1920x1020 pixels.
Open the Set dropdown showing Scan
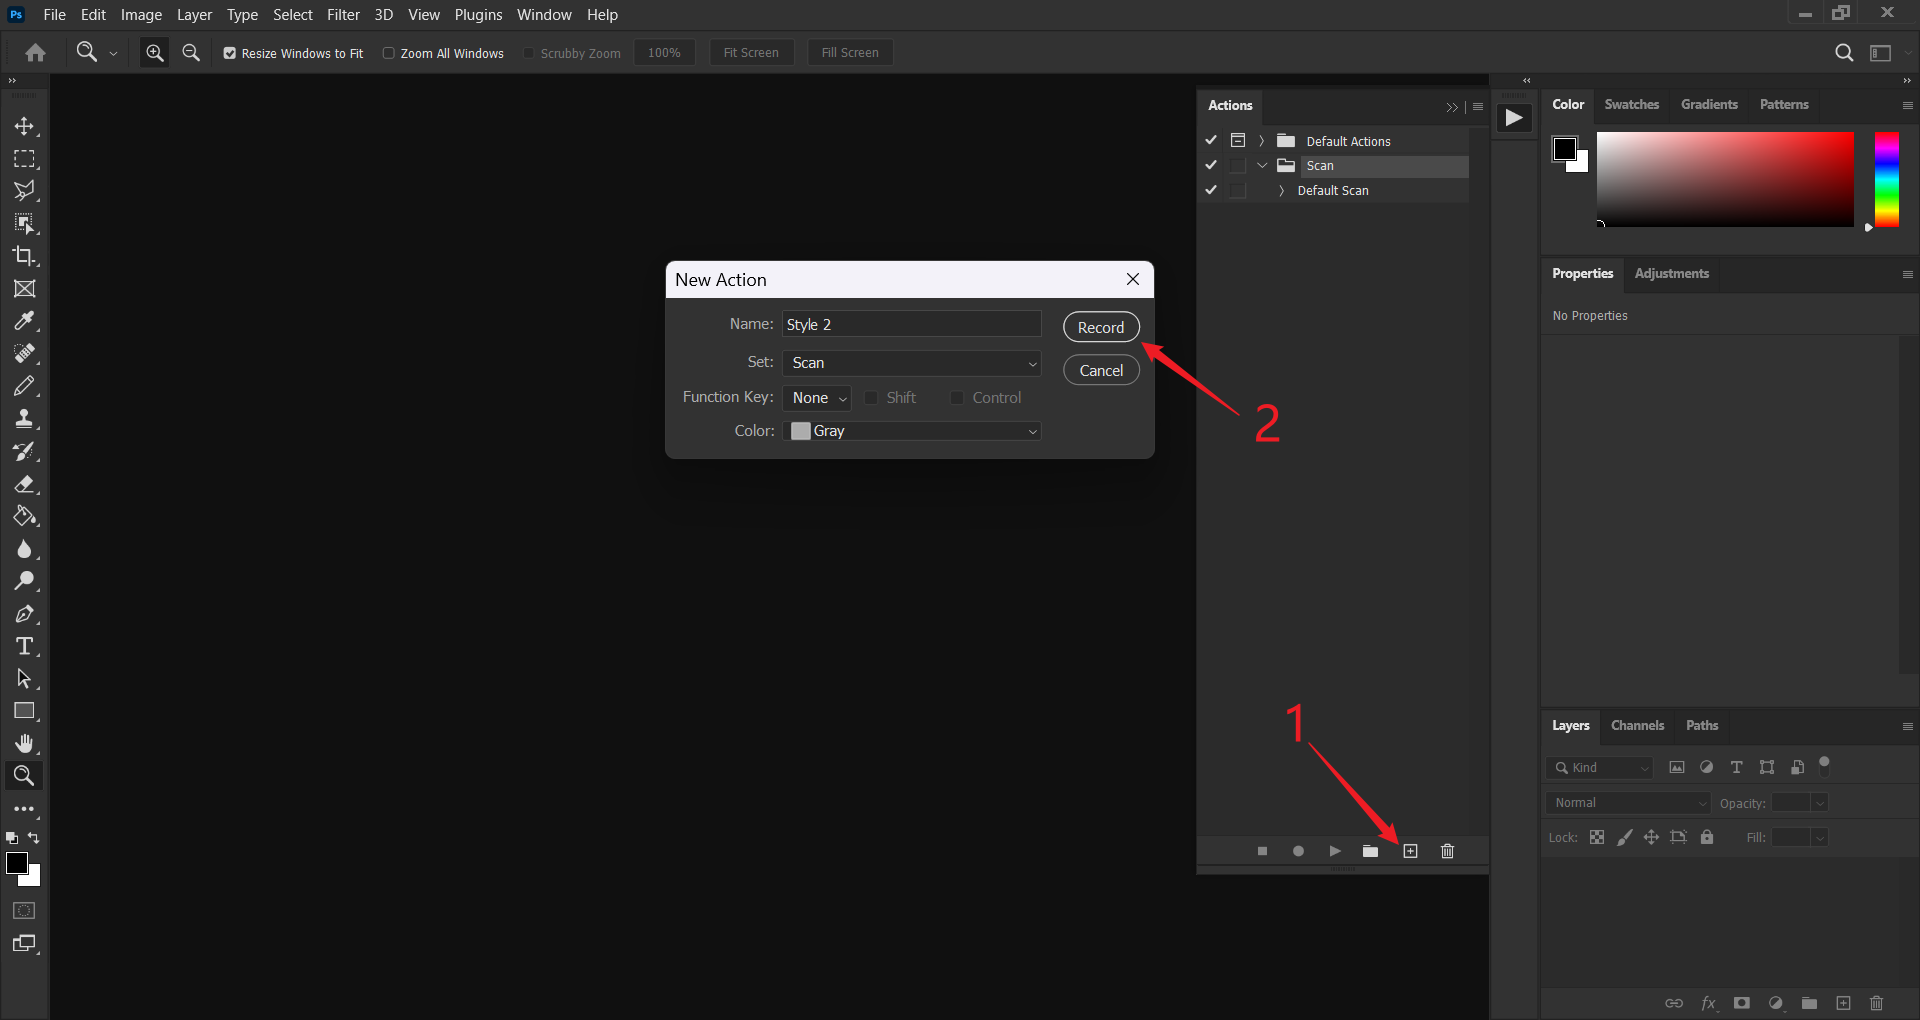tap(911, 363)
